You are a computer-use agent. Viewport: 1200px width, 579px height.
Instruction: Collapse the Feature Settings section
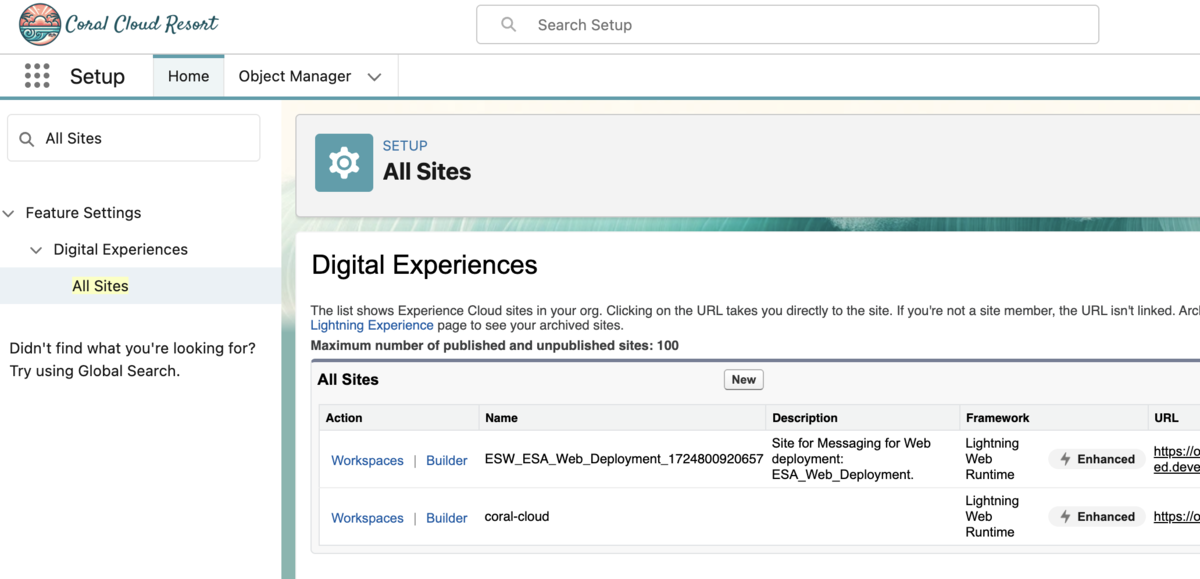click(x=9, y=213)
